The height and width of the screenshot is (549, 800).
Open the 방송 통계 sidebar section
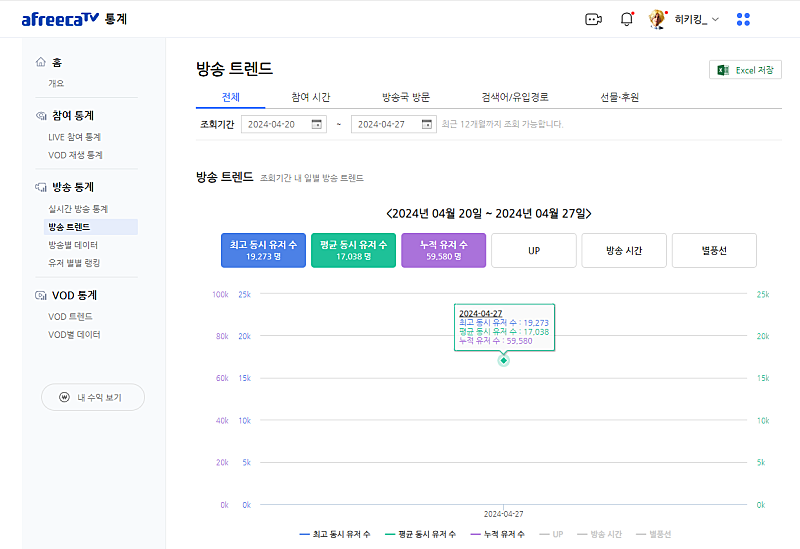[x=72, y=187]
